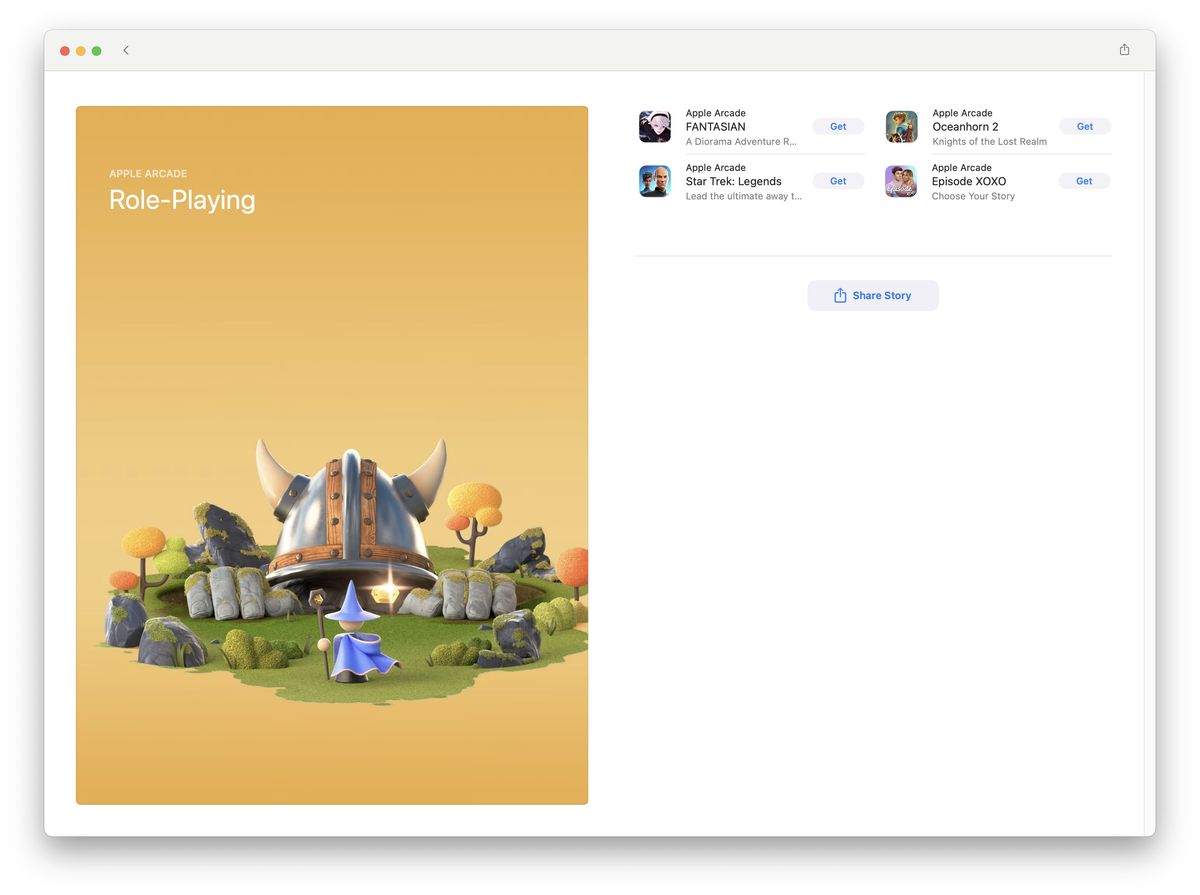Click the Oceanhorn 2 app icon

click(x=901, y=126)
